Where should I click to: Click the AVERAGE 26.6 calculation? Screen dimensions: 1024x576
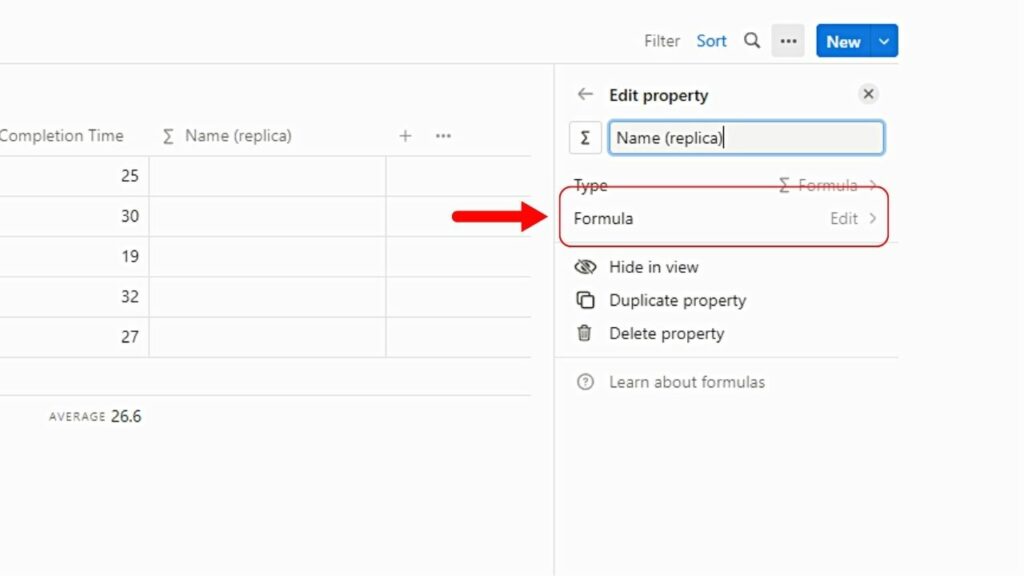pos(96,416)
